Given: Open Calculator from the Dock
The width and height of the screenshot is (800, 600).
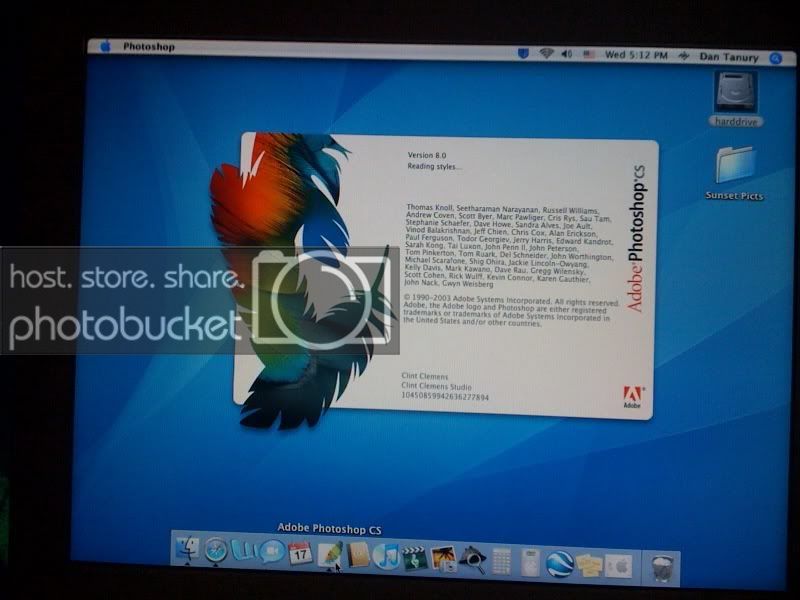Looking at the screenshot, I should 502,561.
